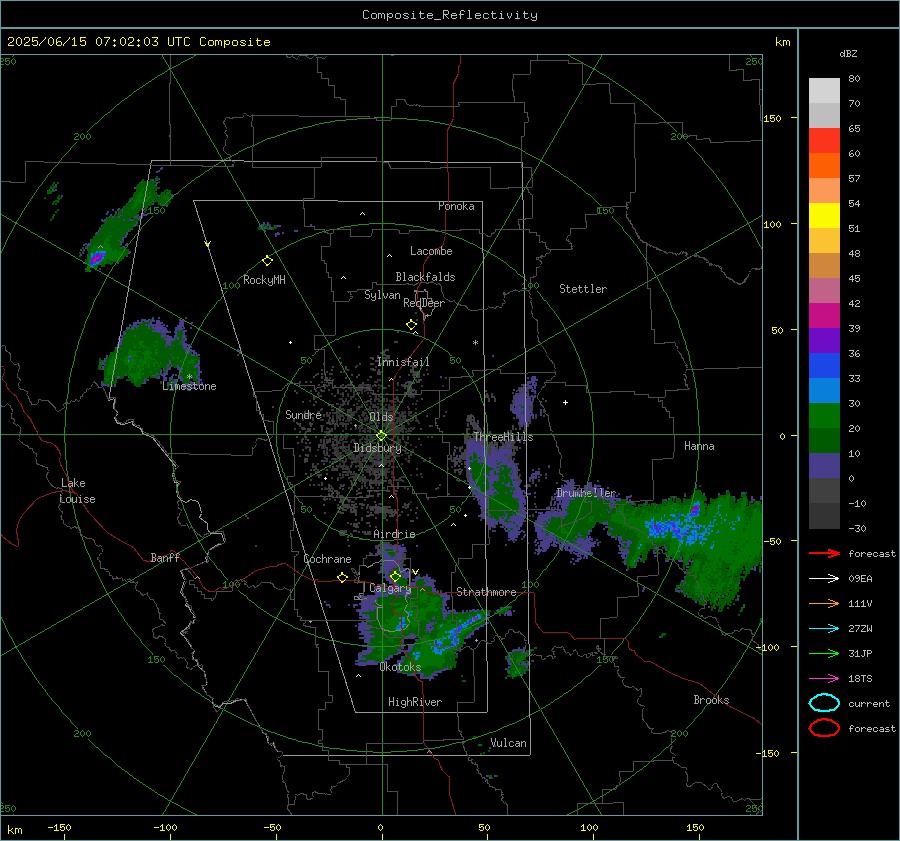Click the RedDeer city label

[424, 303]
